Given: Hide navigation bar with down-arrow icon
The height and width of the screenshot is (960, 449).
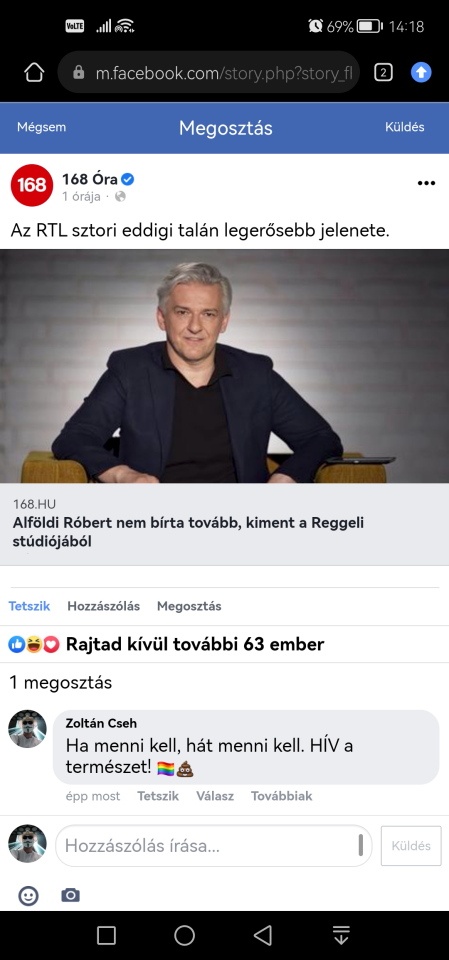Looking at the screenshot, I should [341, 935].
